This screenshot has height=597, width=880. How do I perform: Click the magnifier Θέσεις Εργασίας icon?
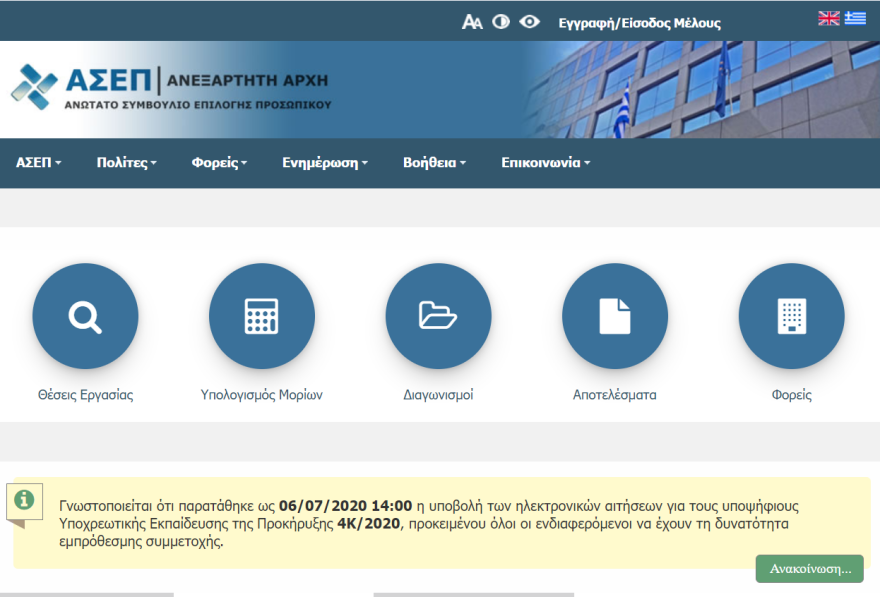pyautogui.click(x=85, y=317)
